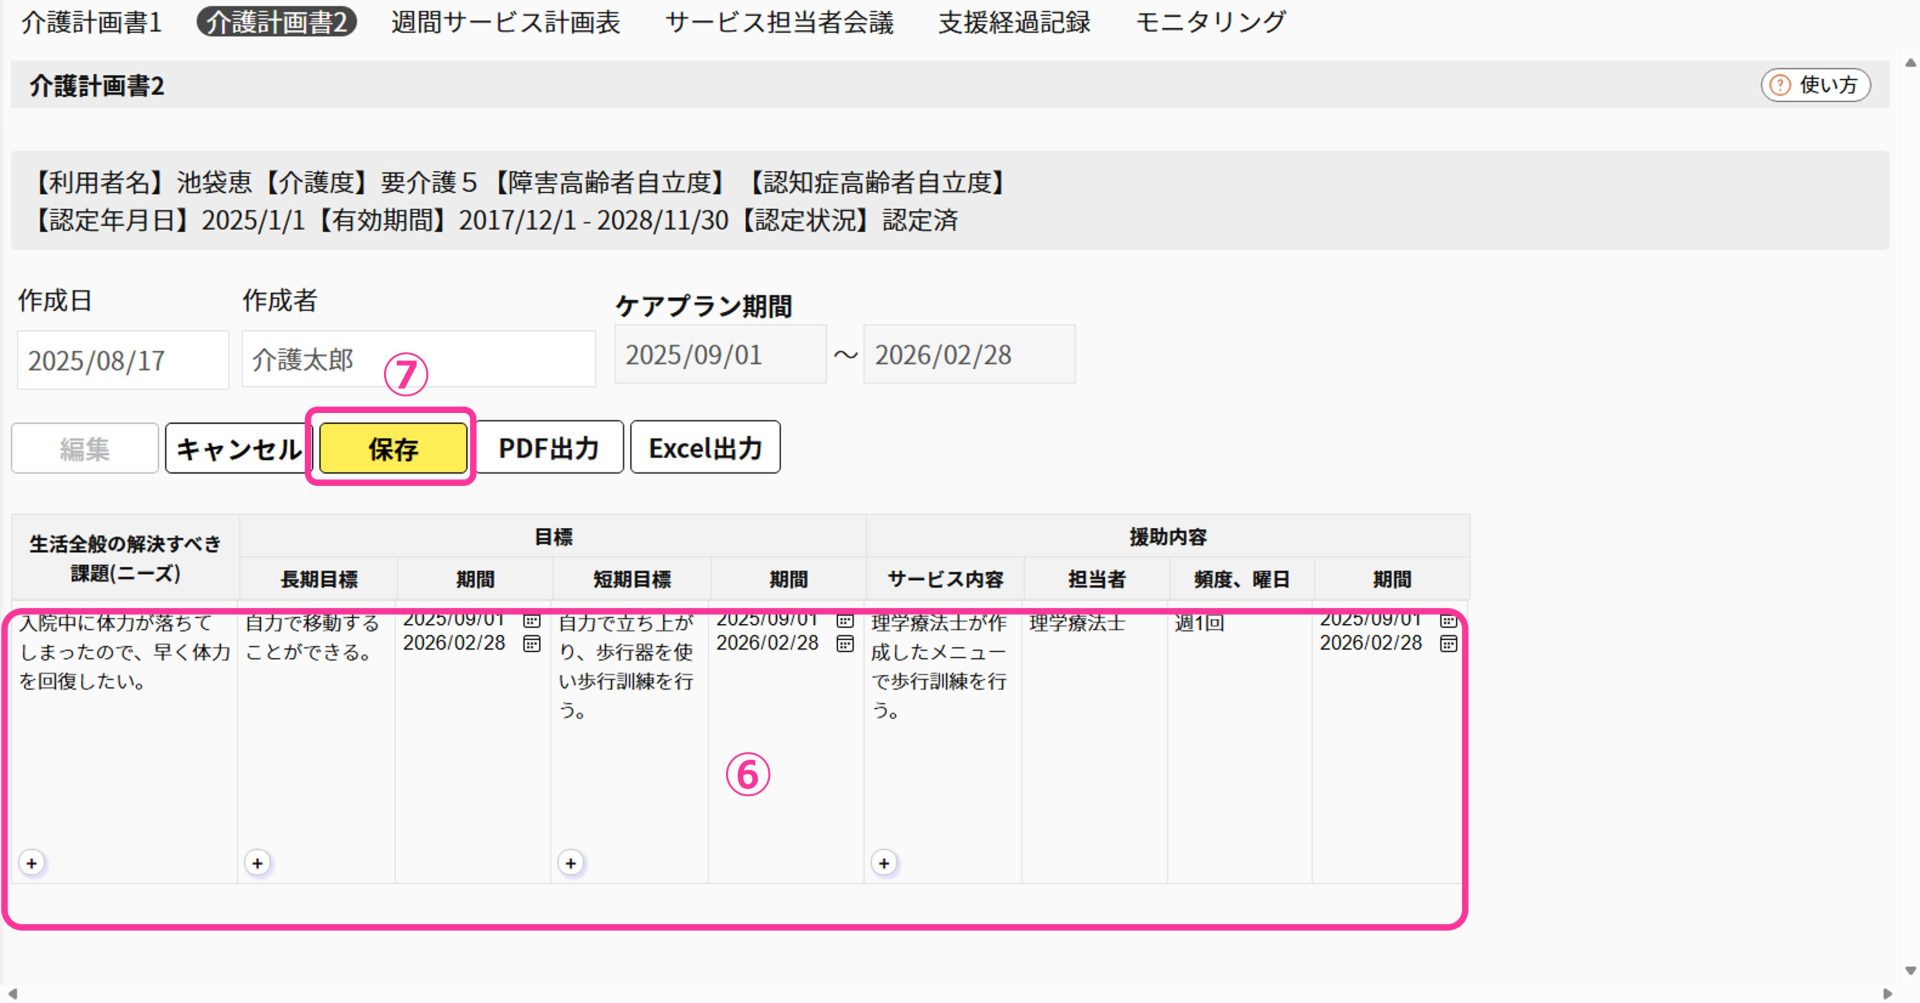This screenshot has height=1003, width=1920.
Task: Open the 週間サービス計画表 tab
Action: pyautogui.click(x=505, y=22)
